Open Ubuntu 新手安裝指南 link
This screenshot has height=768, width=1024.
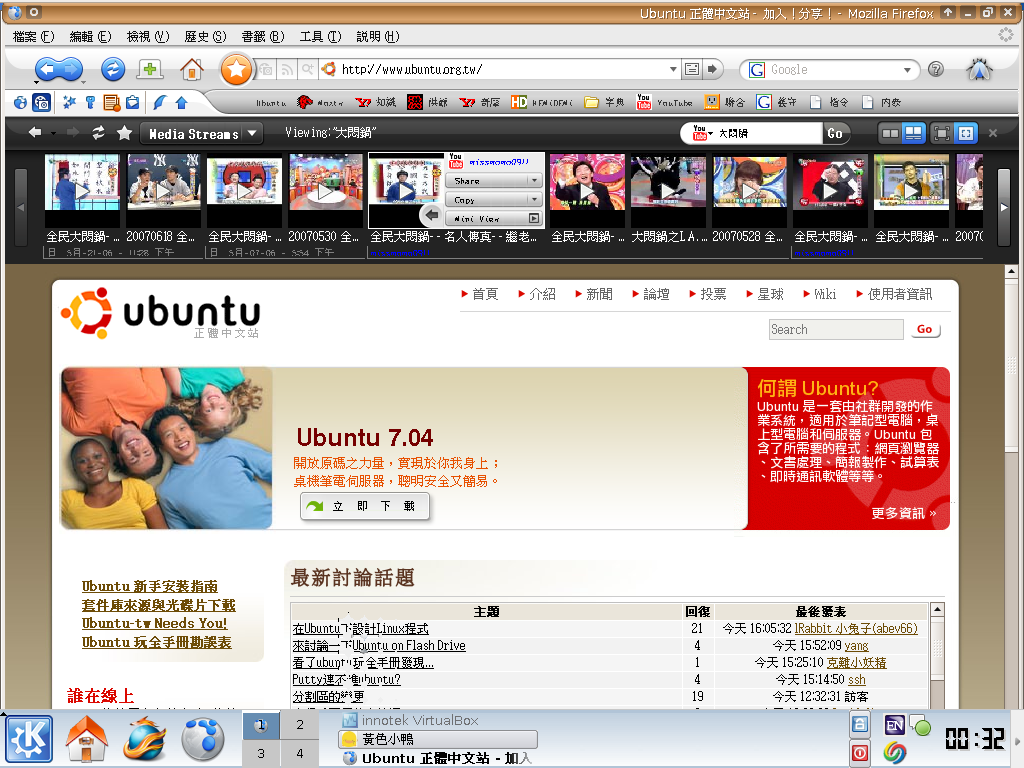tap(150, 586)
